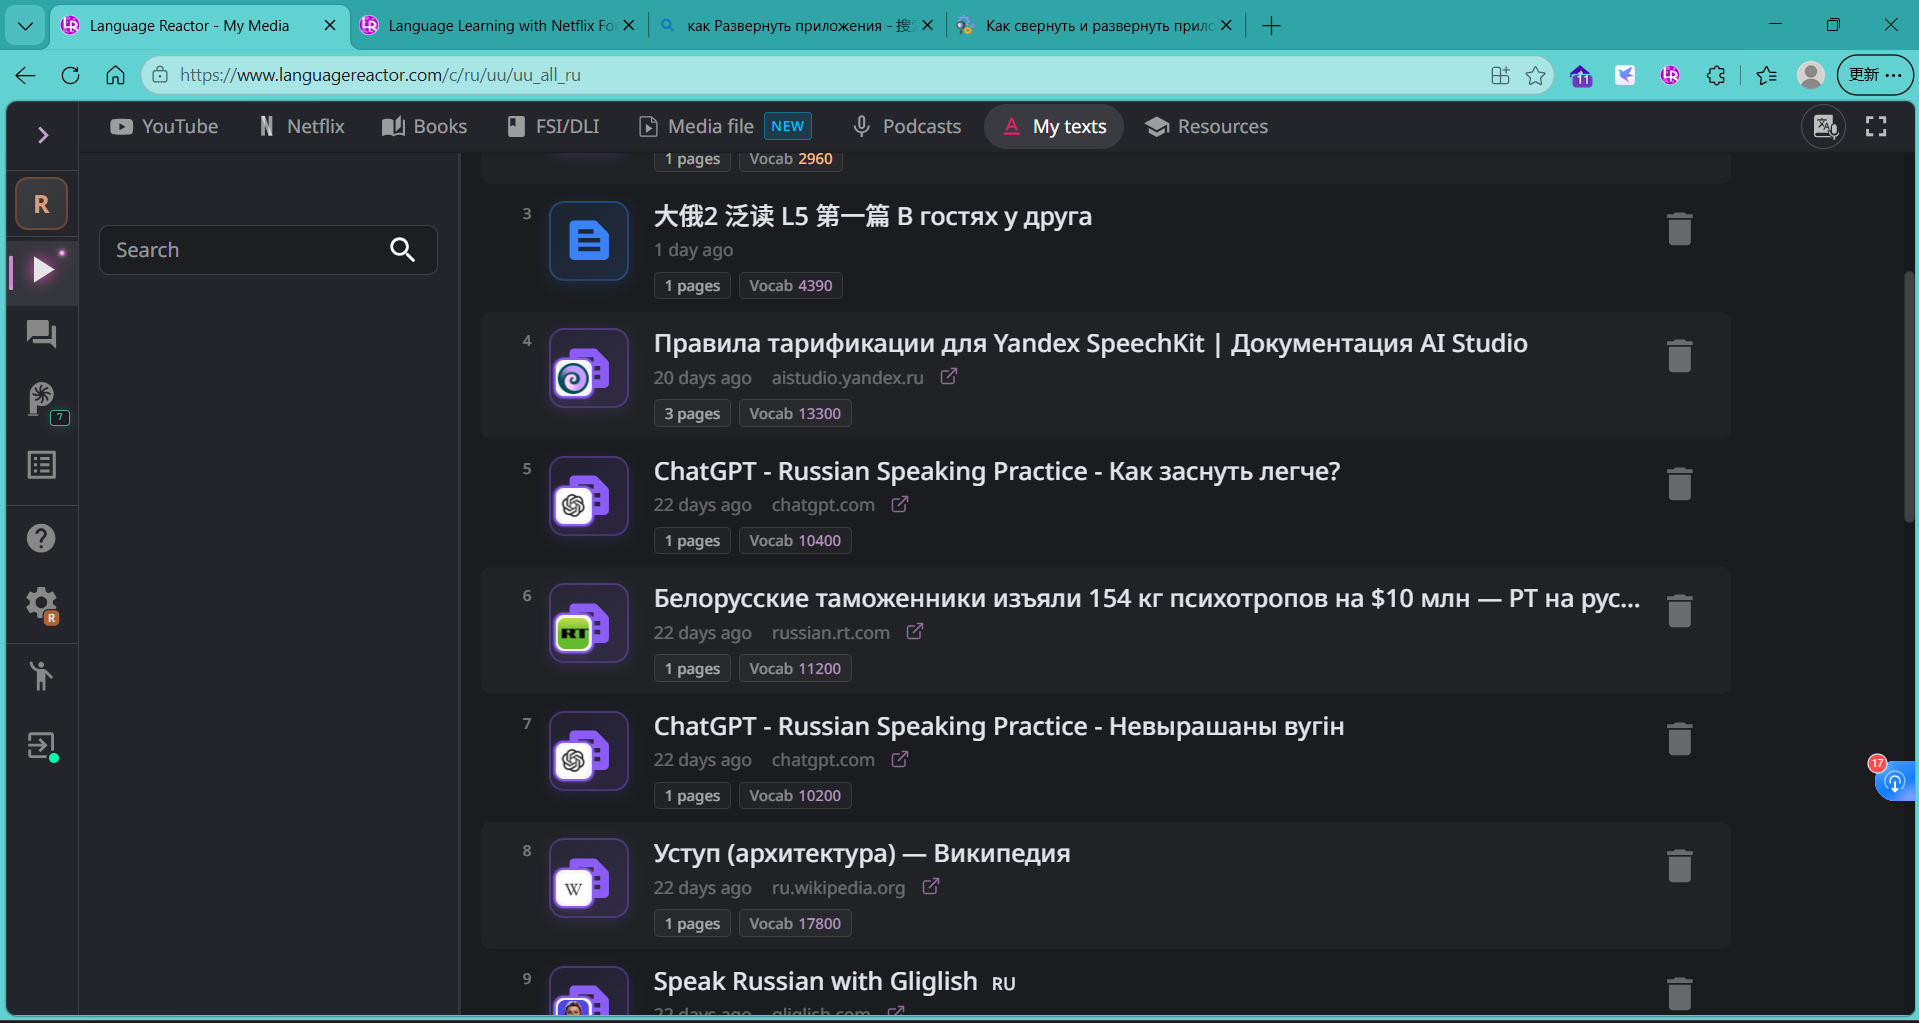Bookmark this page with star icon

[x=1536, y=75]
